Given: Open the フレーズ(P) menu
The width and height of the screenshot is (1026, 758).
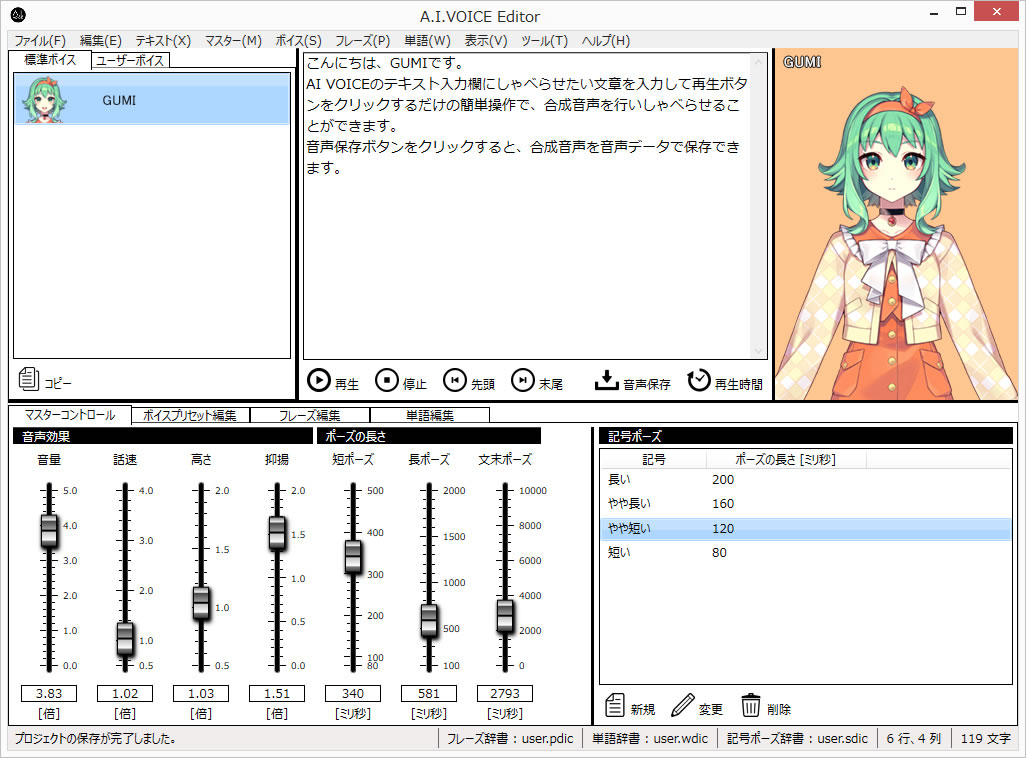Looking at the screenshot, I should (363, 41).
